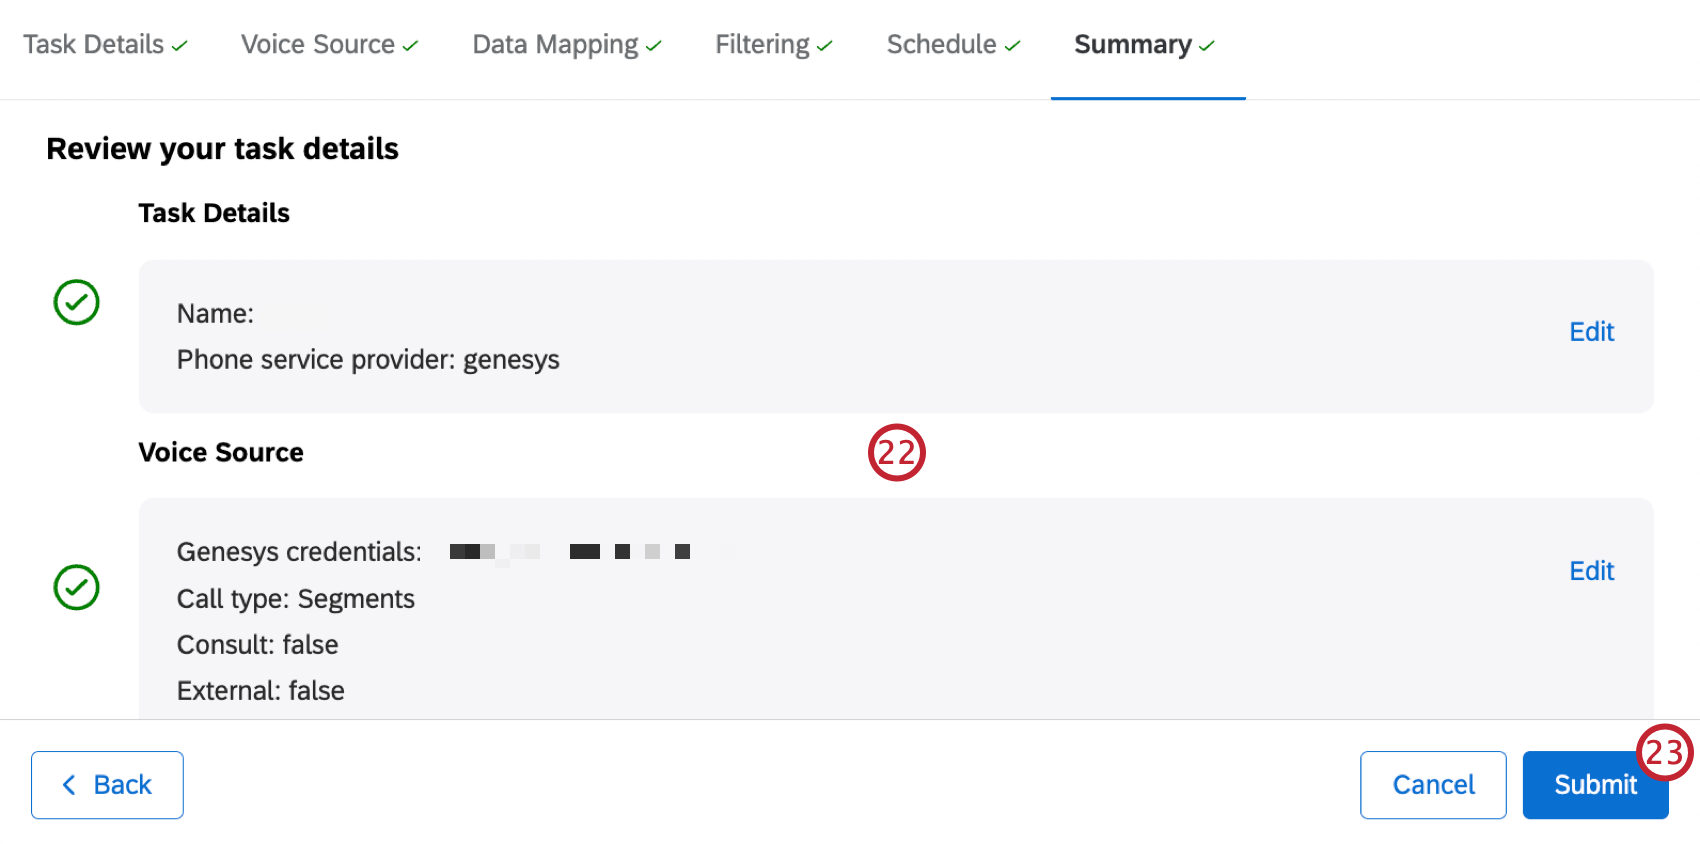Click the green checkmark beside Schedule tab
The image size is (1700, 844).
coord(1012,44)
